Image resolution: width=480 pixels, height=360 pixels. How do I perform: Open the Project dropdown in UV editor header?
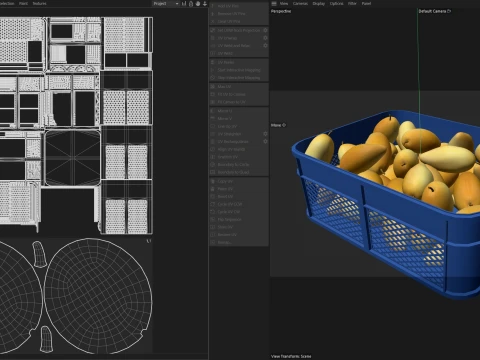(x=166, y=4)
